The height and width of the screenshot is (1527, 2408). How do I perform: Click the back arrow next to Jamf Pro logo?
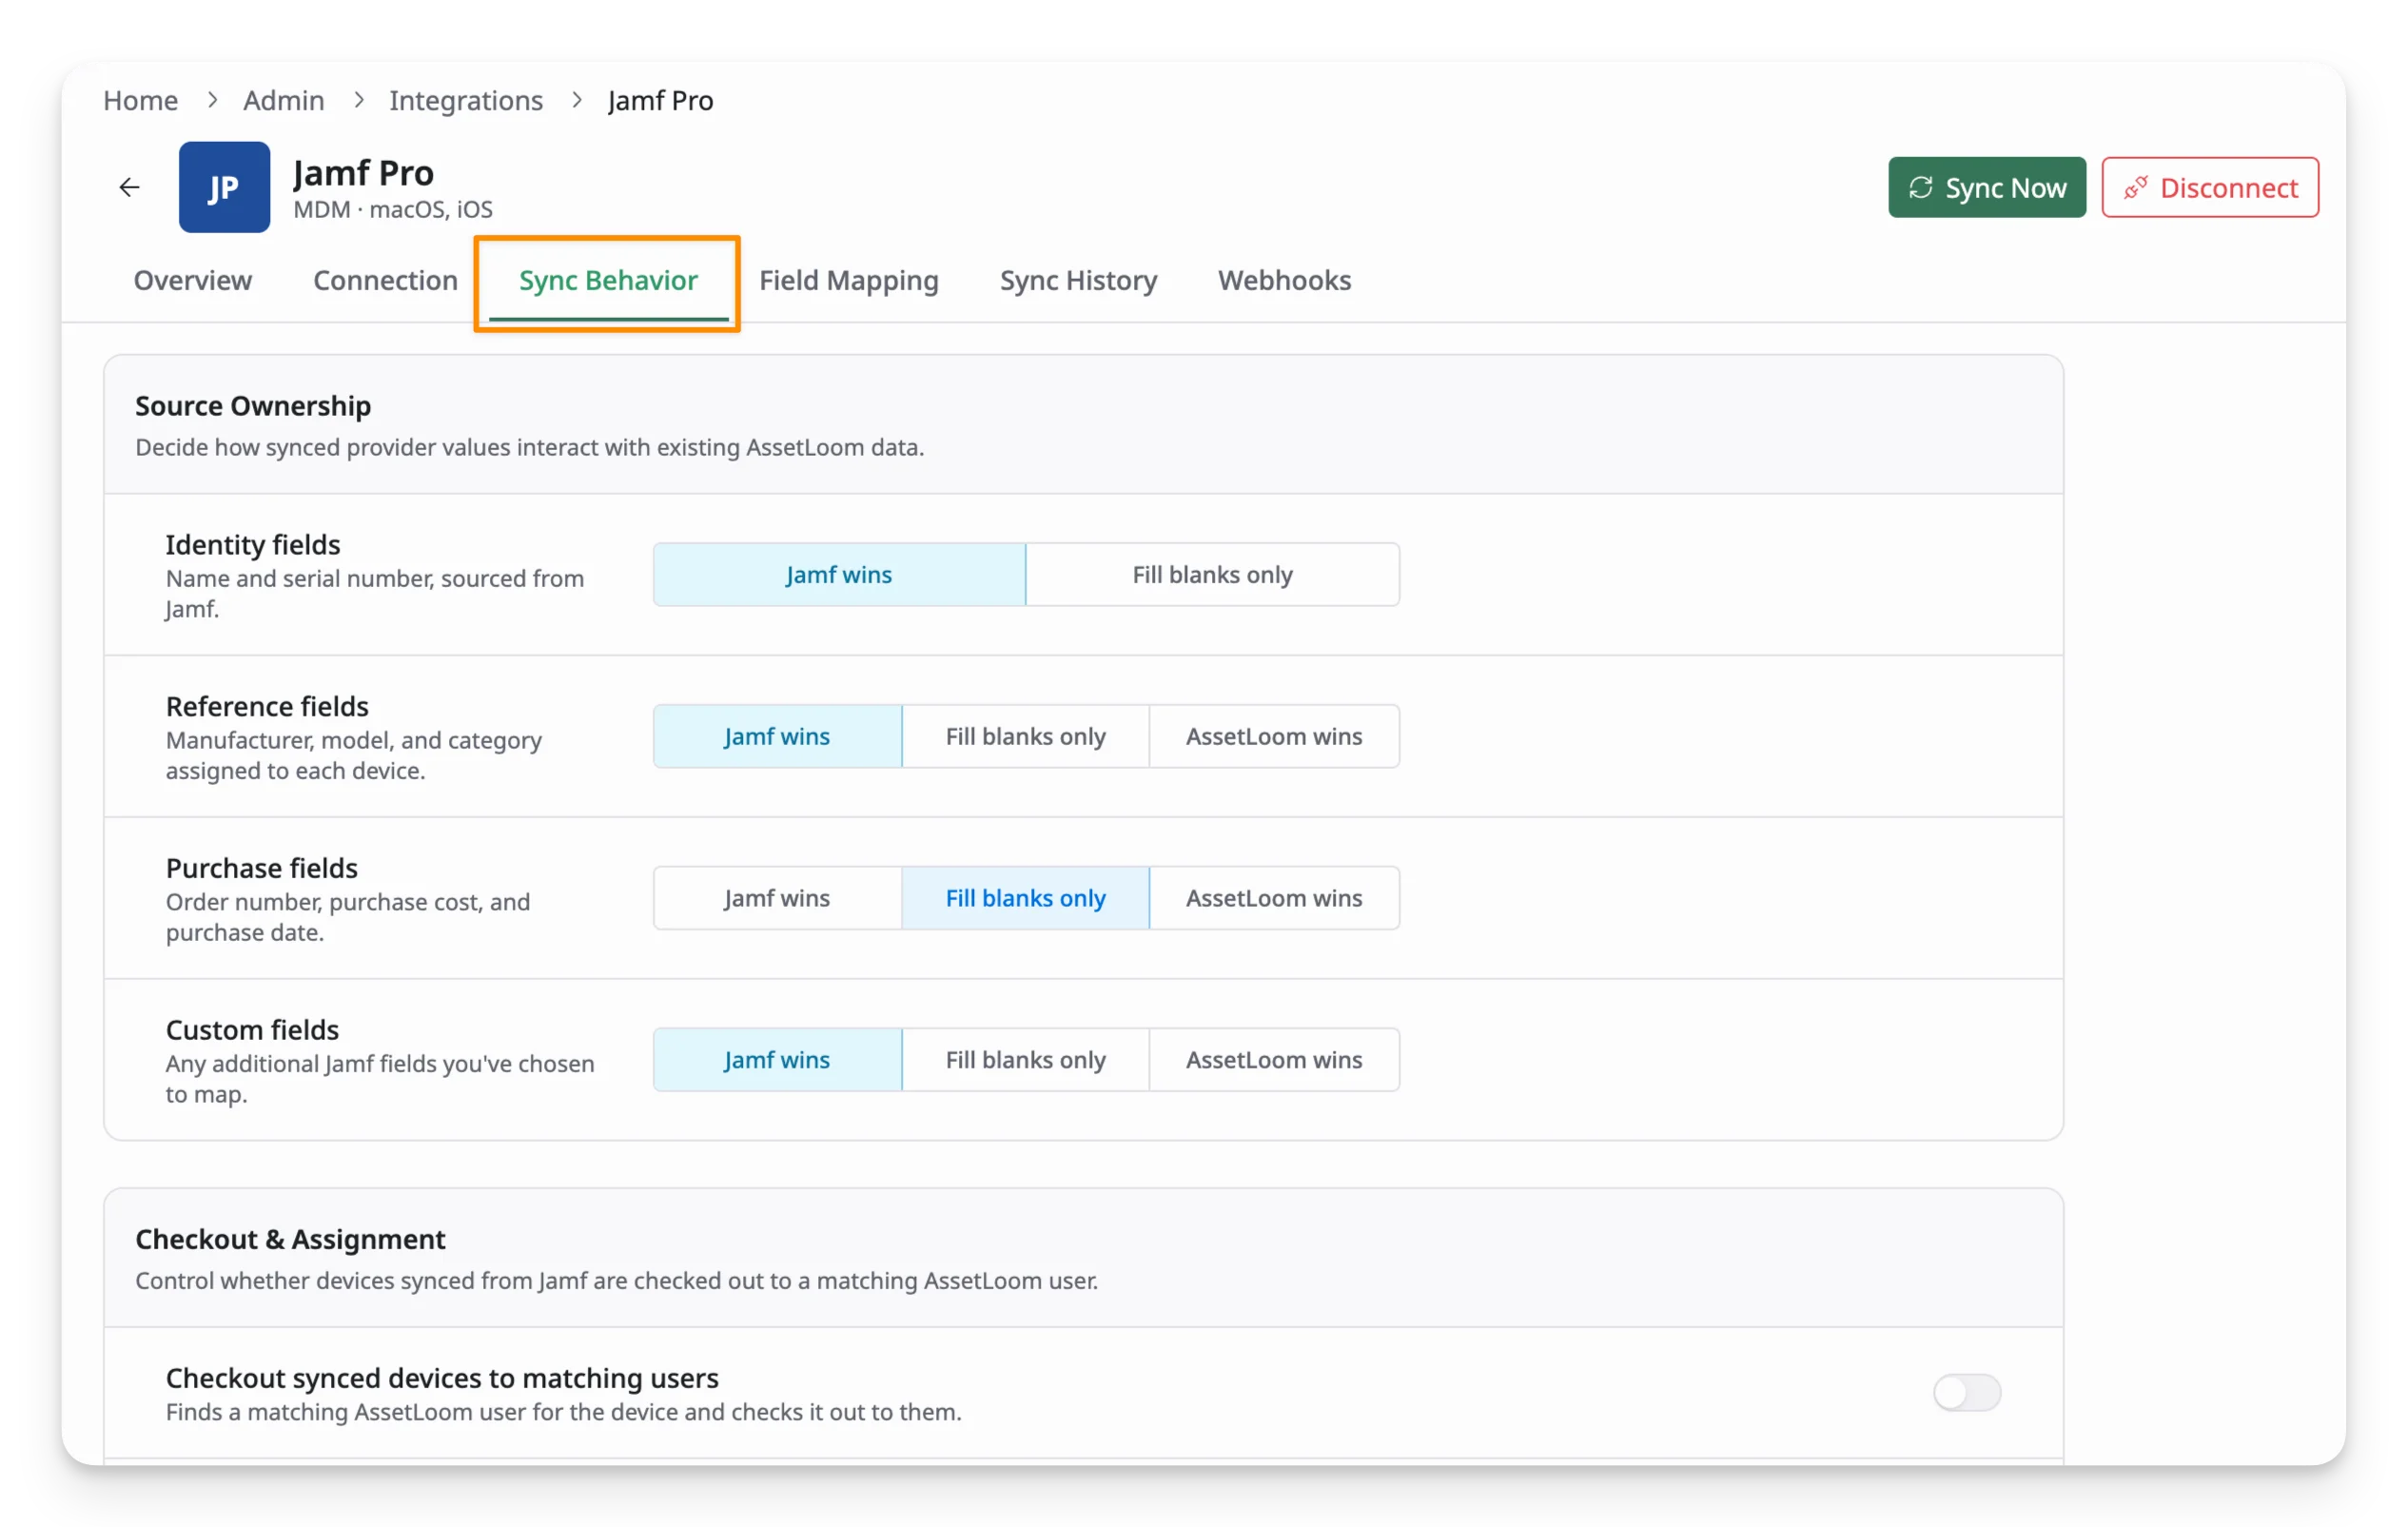[129, 187]
